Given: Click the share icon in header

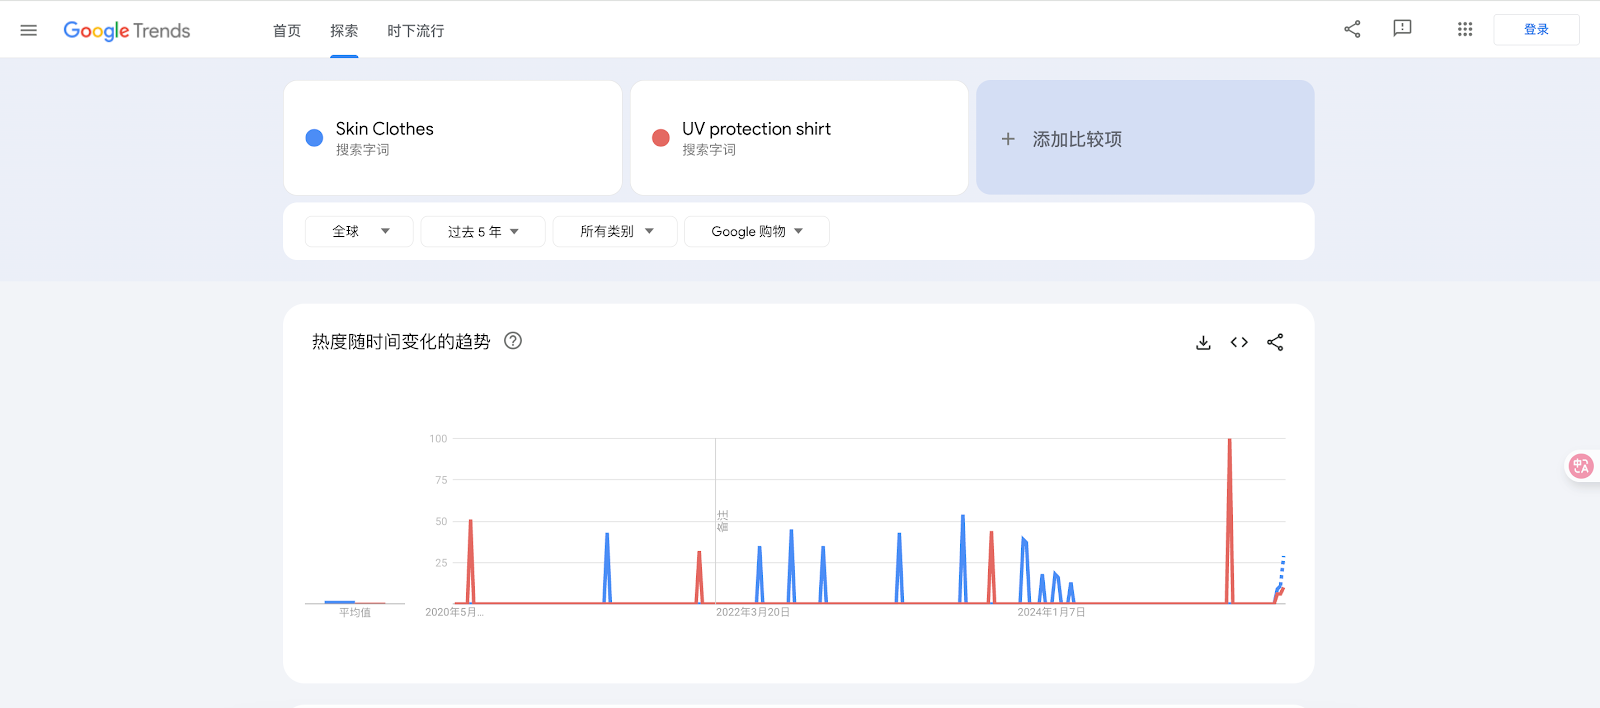Looking at the screenshot, I should pos(1352,29).
